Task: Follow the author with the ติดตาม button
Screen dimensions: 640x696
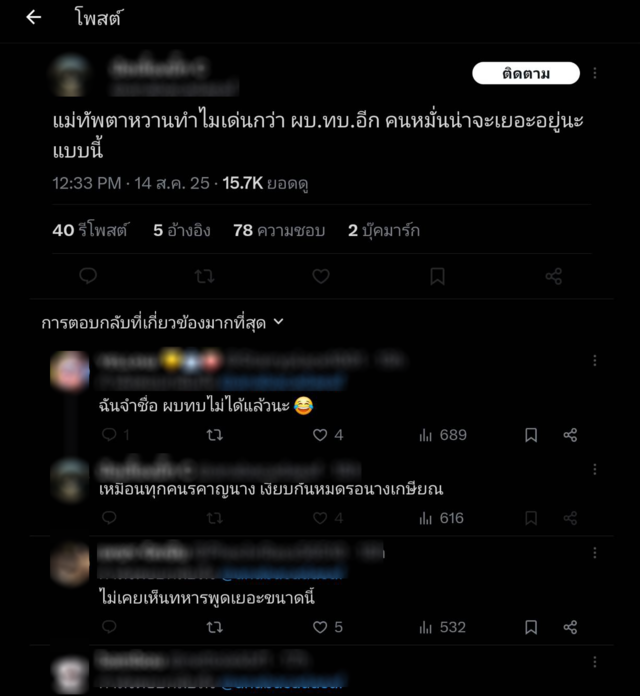Action: [526, 73]
